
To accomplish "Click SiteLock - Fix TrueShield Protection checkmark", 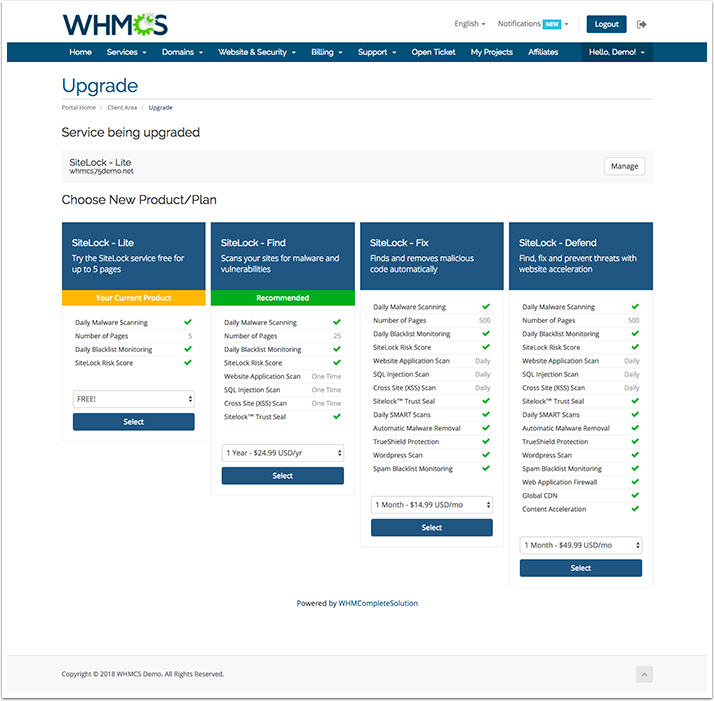I will [x=486, y=441].
